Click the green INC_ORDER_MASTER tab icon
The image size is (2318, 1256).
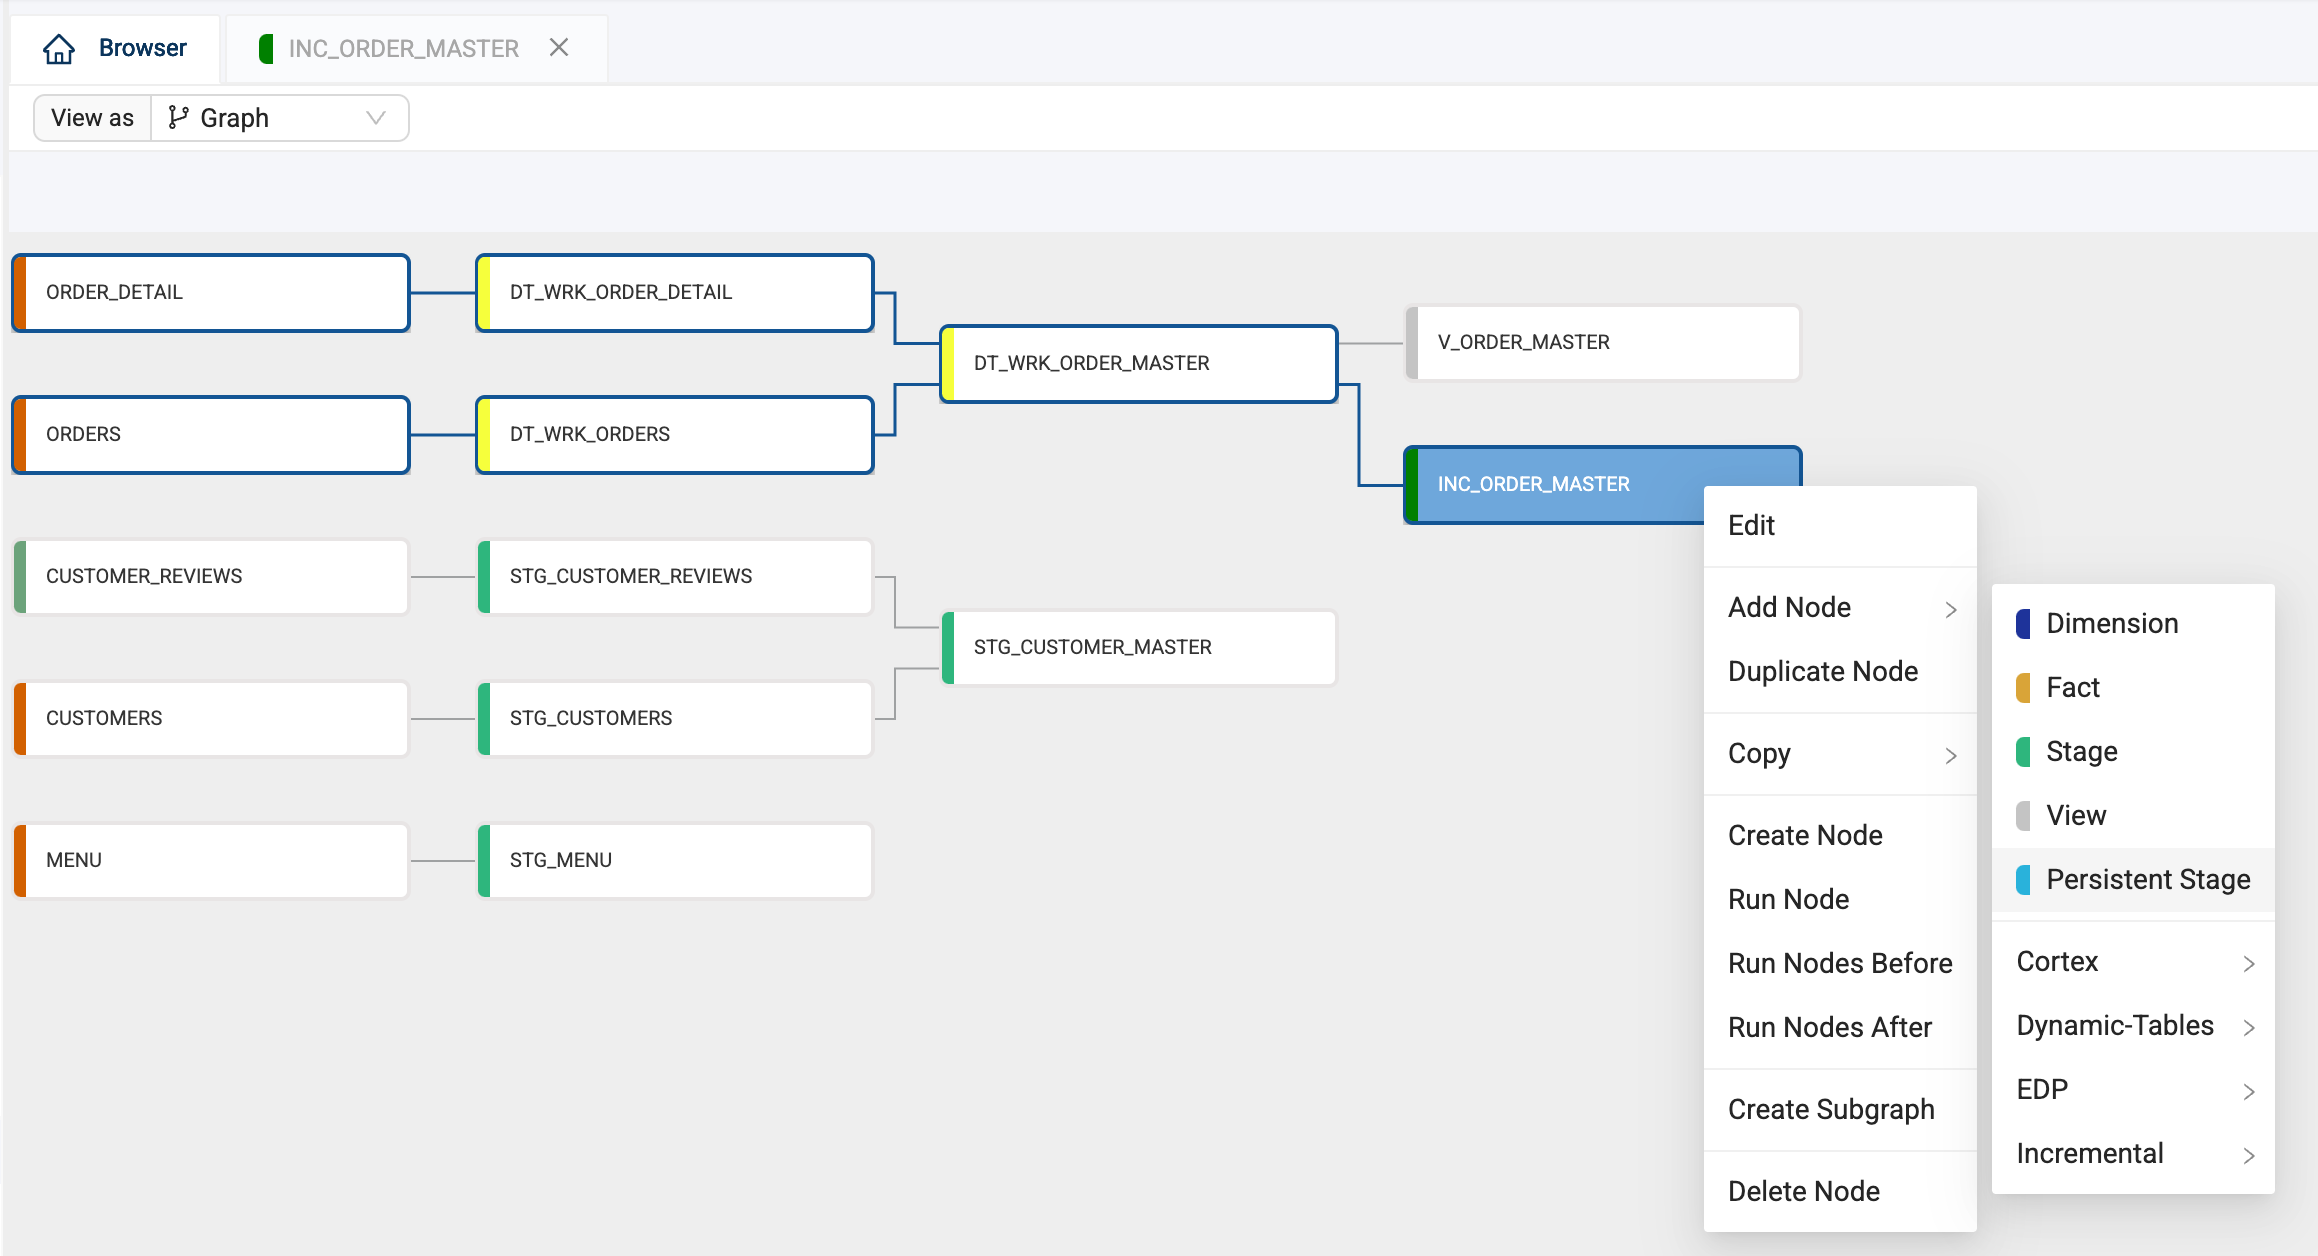coord(266,48)
